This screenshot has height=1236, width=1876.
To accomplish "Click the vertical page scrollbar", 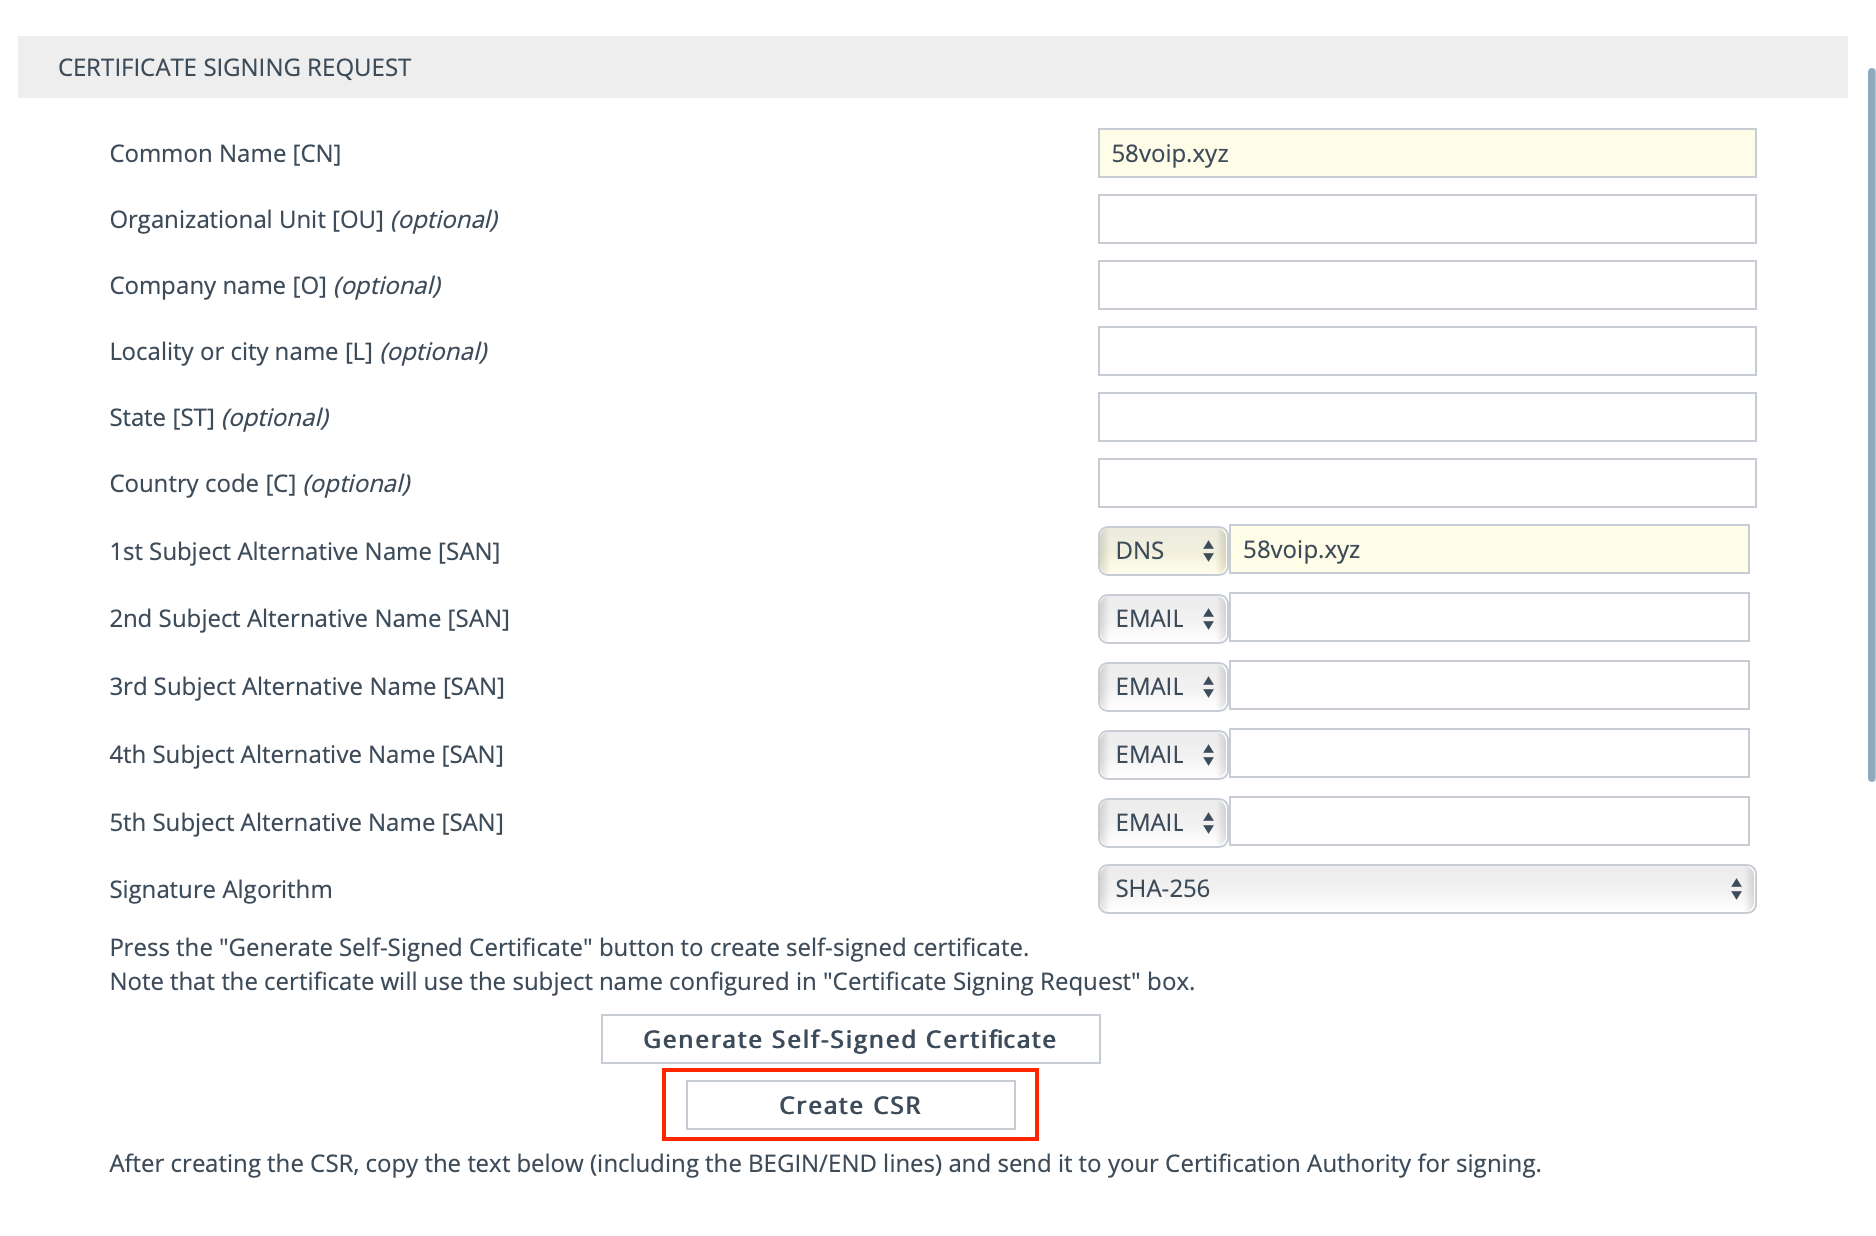I will point(1871,425).
